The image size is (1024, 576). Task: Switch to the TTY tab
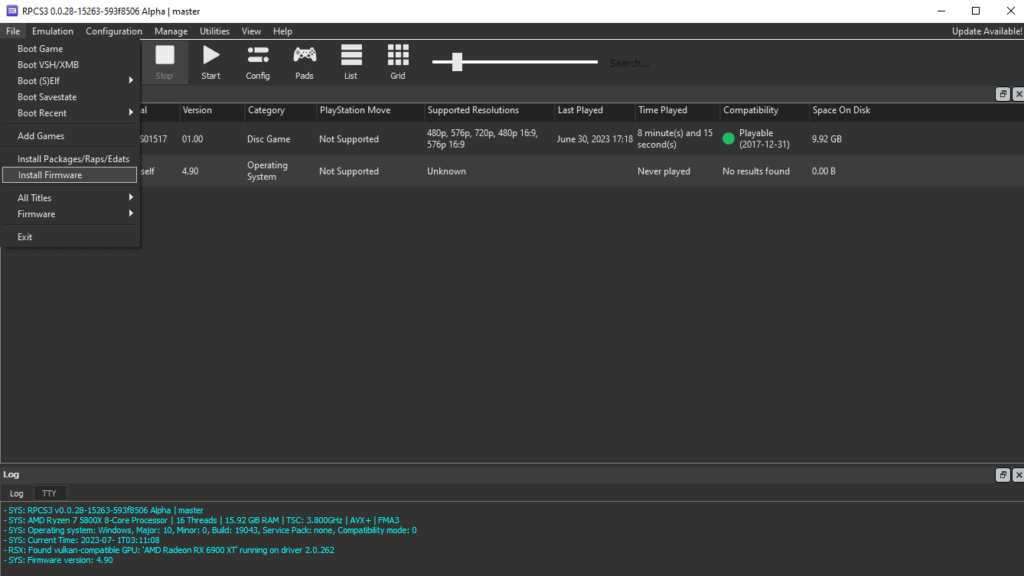point(49,494)
